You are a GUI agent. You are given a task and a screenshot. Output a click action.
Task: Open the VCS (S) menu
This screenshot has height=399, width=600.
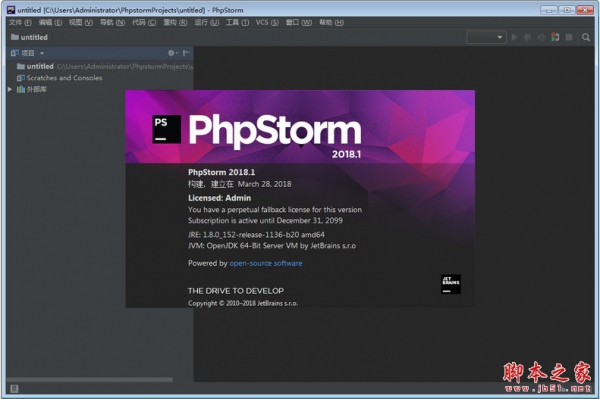click(267, 22)
